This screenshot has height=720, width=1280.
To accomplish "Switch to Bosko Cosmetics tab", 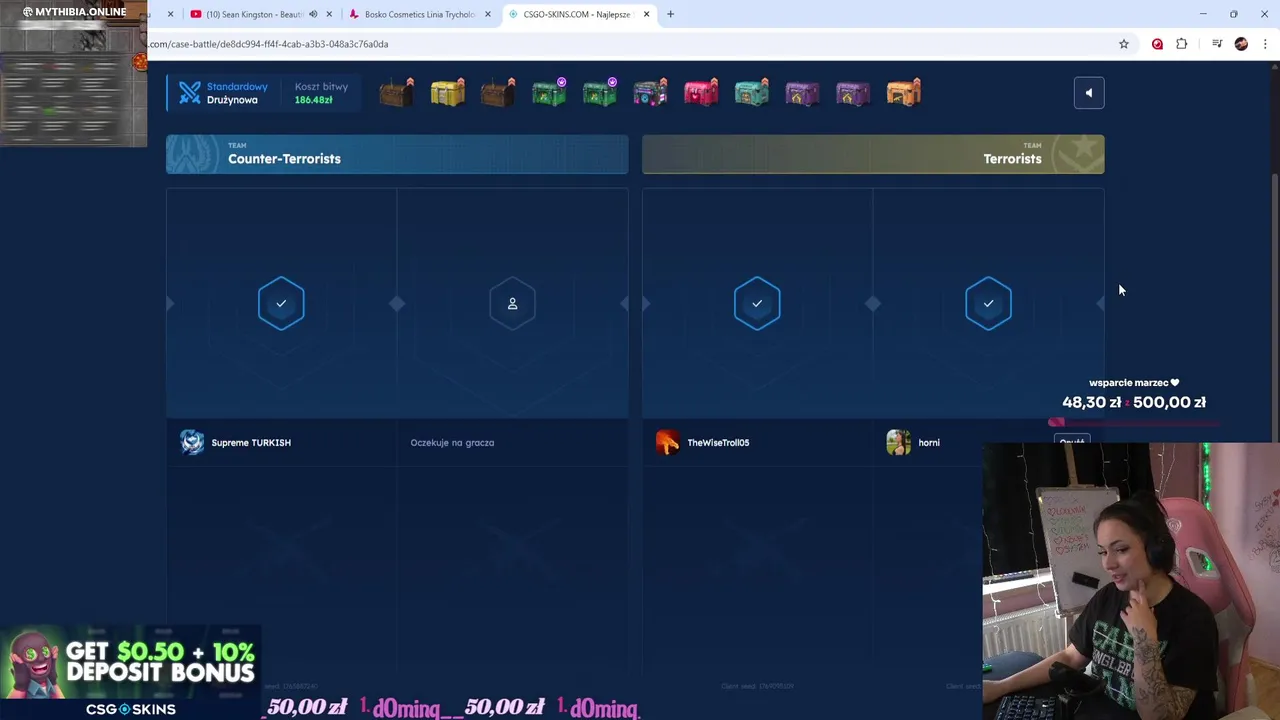I will pyautogui.click(x=420, y=14).
